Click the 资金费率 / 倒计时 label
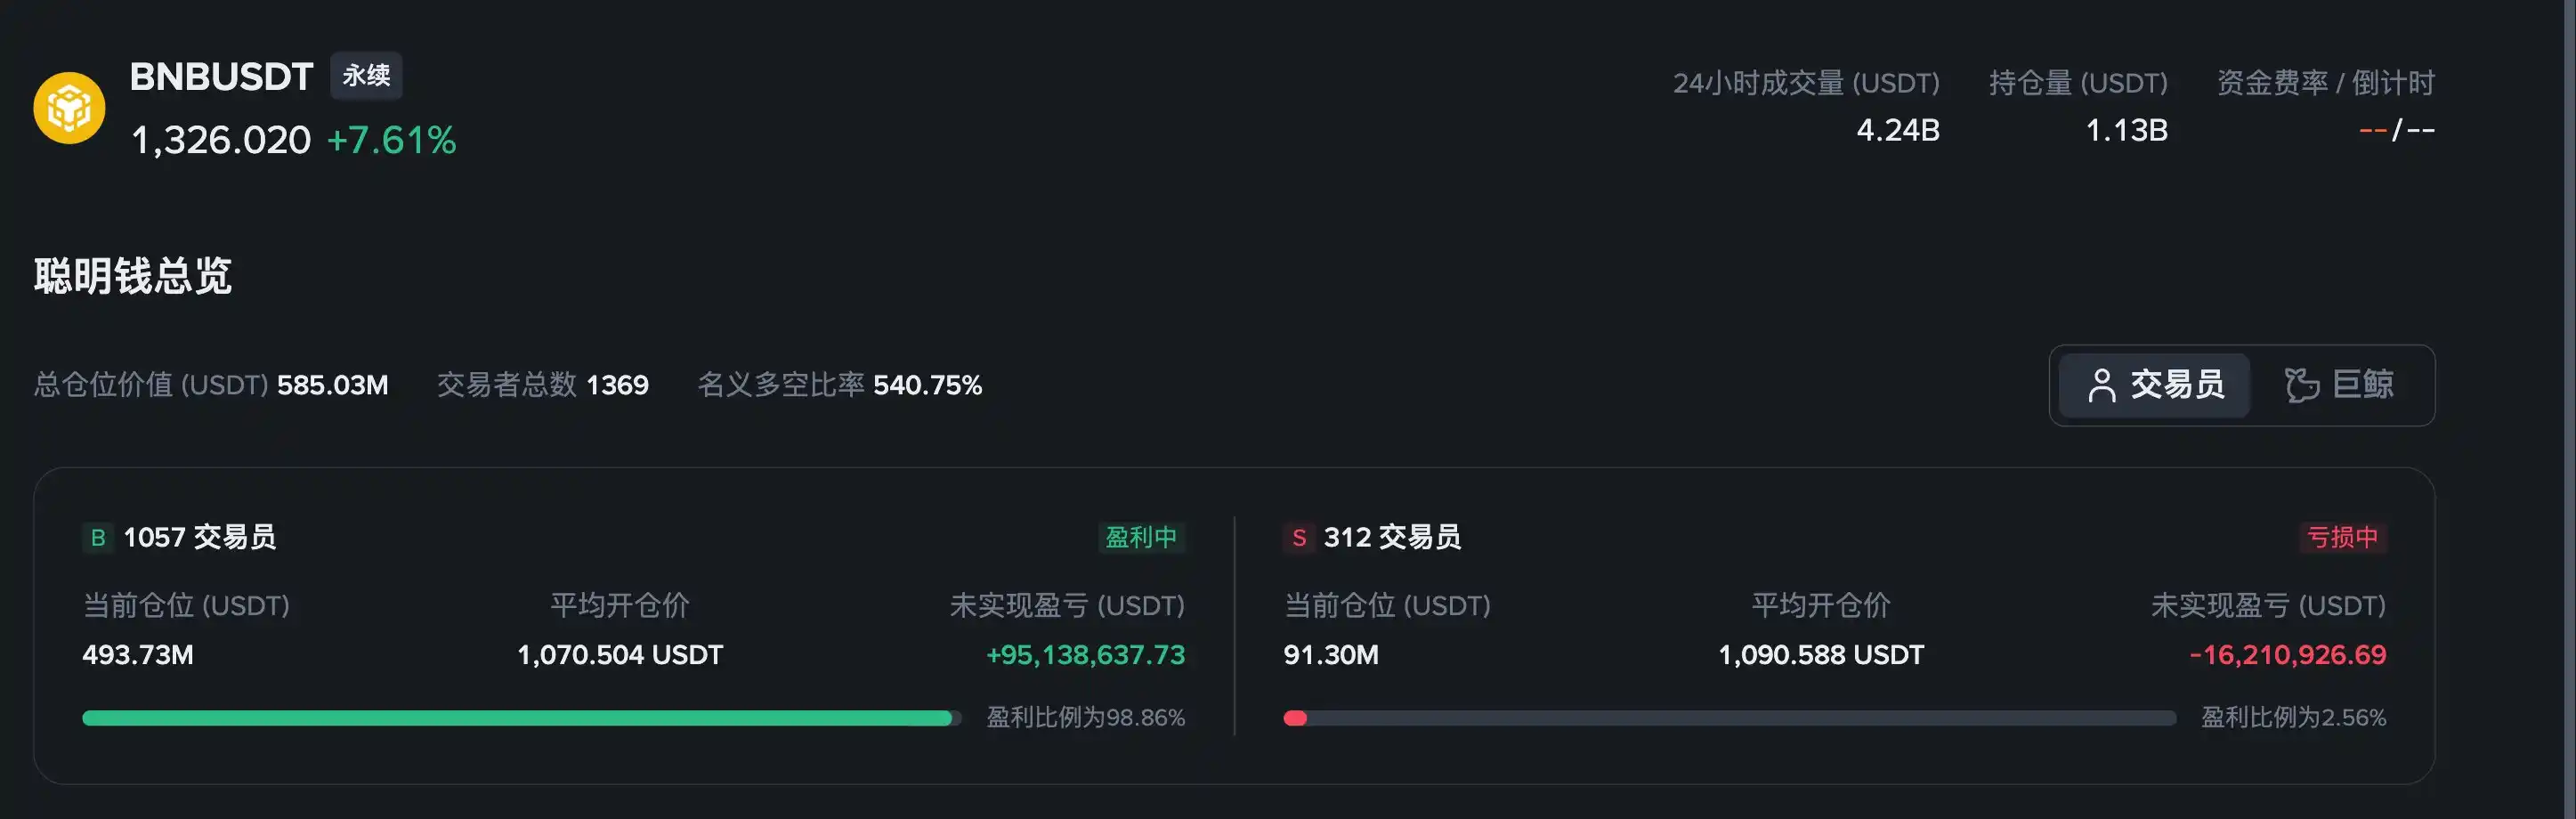 [x=2325, y=83]
